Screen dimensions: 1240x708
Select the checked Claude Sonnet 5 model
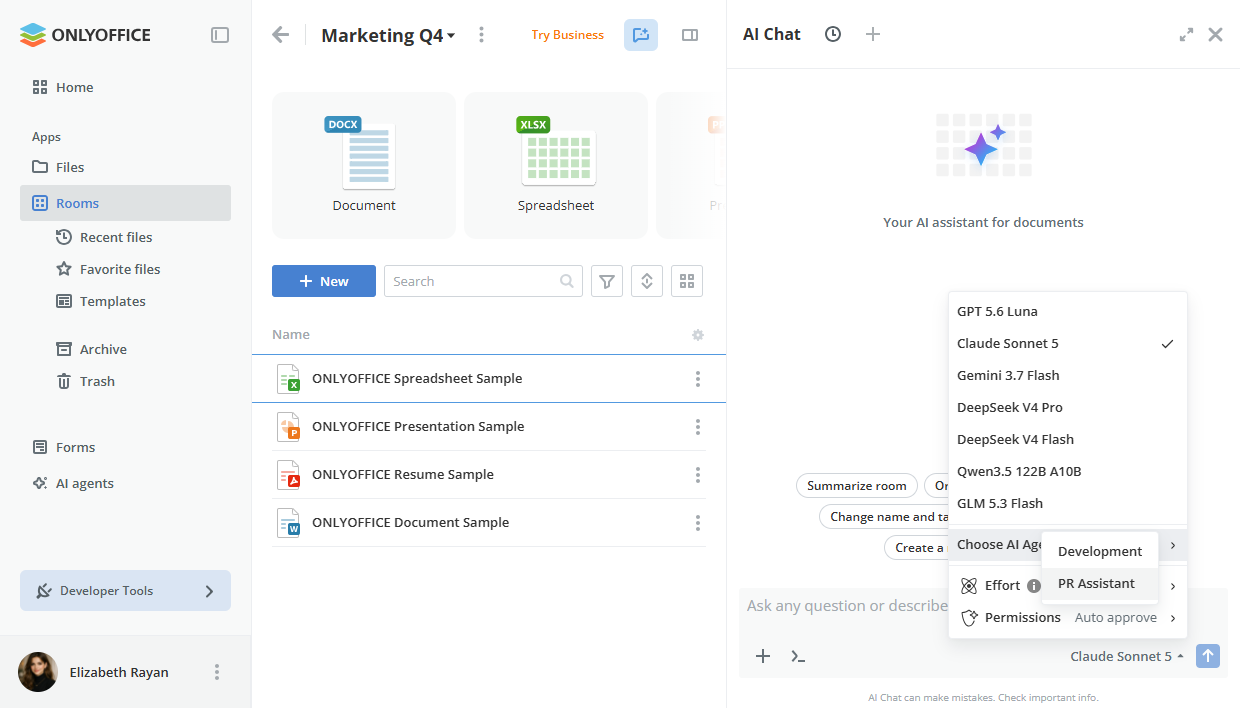pyautogui.click(x=1068, y=343)
